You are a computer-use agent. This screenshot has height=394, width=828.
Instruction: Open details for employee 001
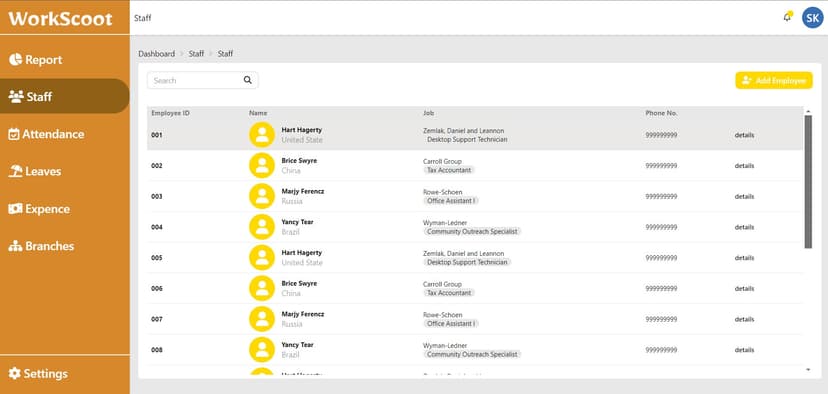click(x=744, y=135)
